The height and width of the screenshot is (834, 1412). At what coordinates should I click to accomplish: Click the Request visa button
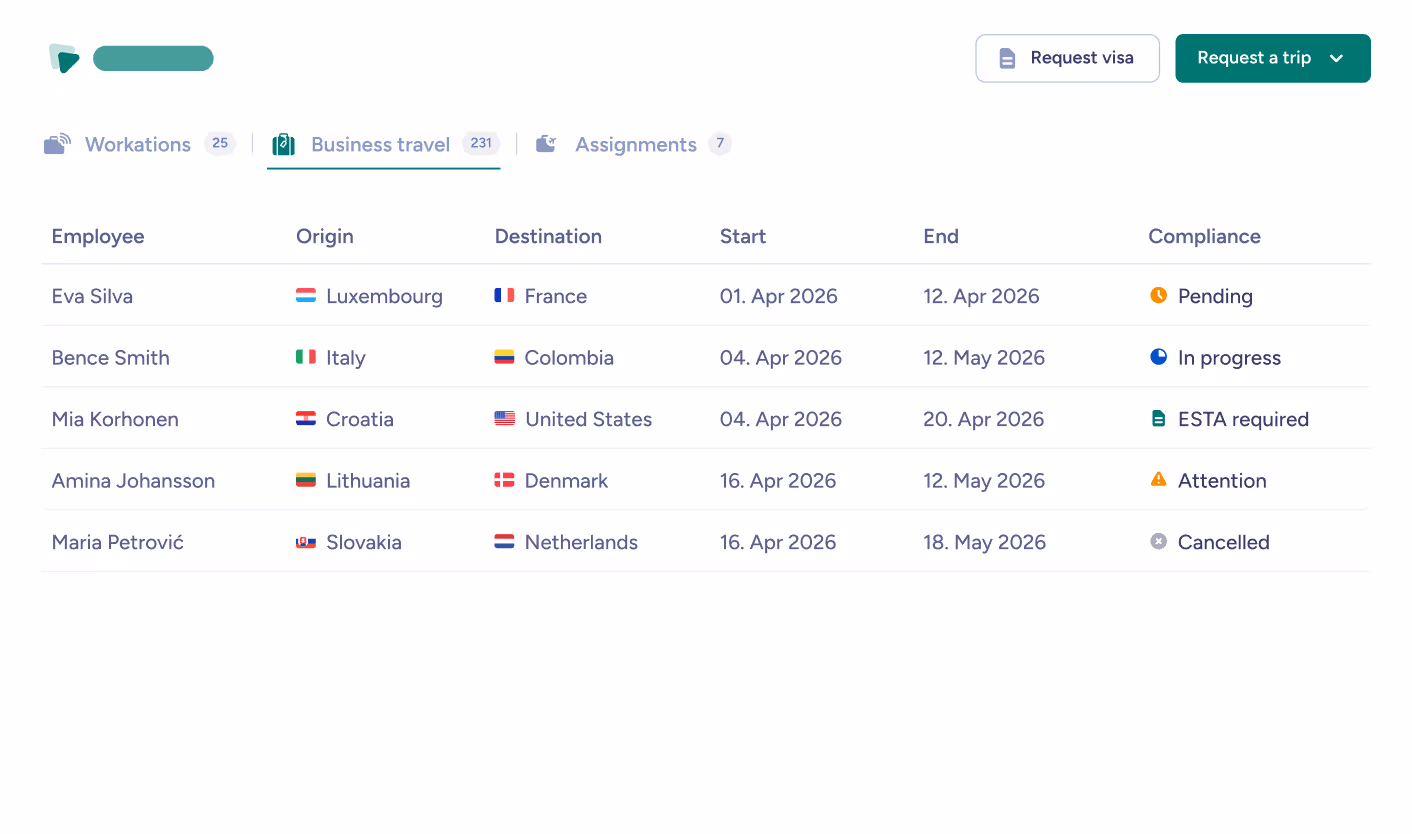(1067, 58)
